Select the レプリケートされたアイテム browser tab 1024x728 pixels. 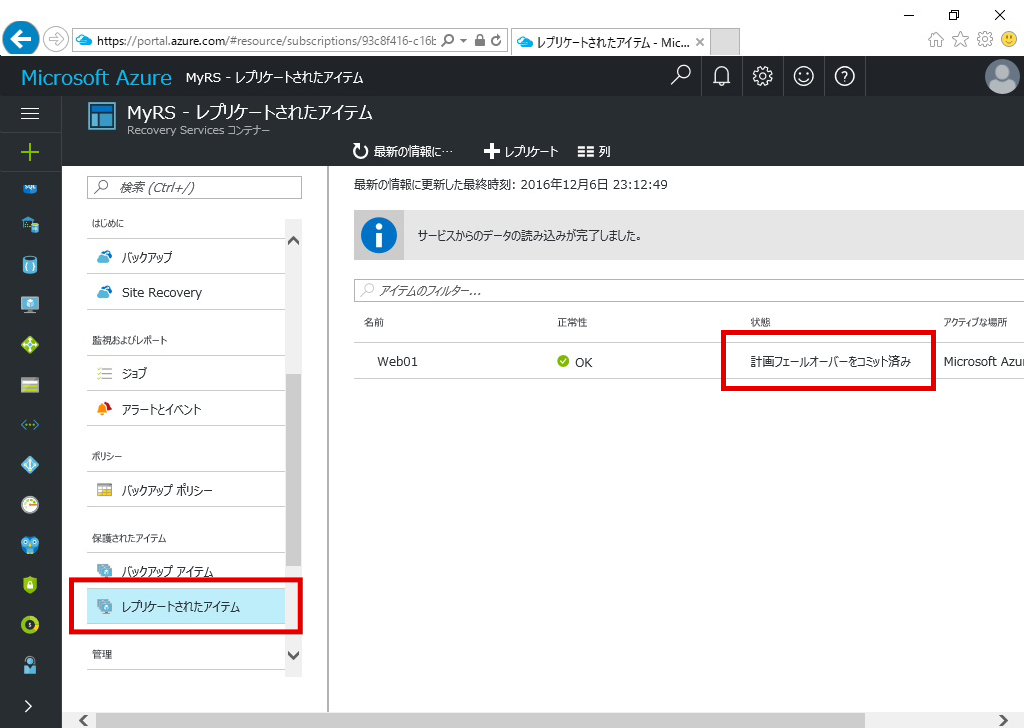click(x=610, y=42)
